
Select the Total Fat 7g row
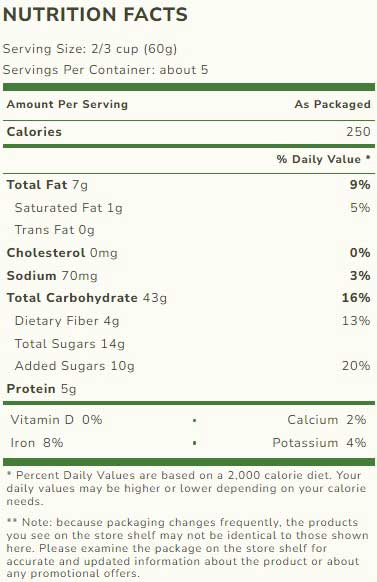click(188, 185)
